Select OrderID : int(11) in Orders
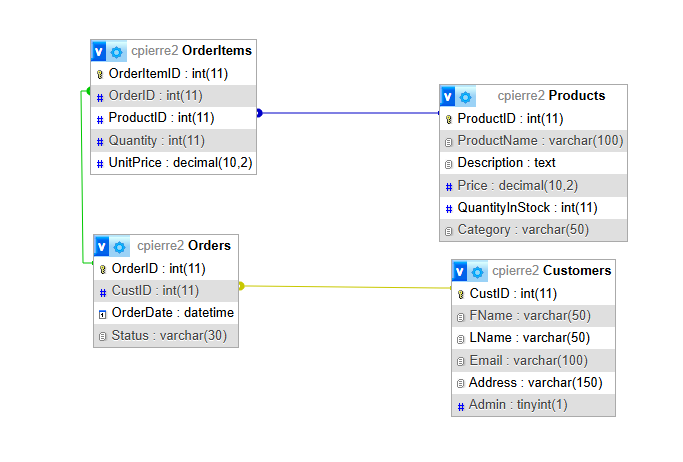Screen dimensions: 683x462 [166, 269]
